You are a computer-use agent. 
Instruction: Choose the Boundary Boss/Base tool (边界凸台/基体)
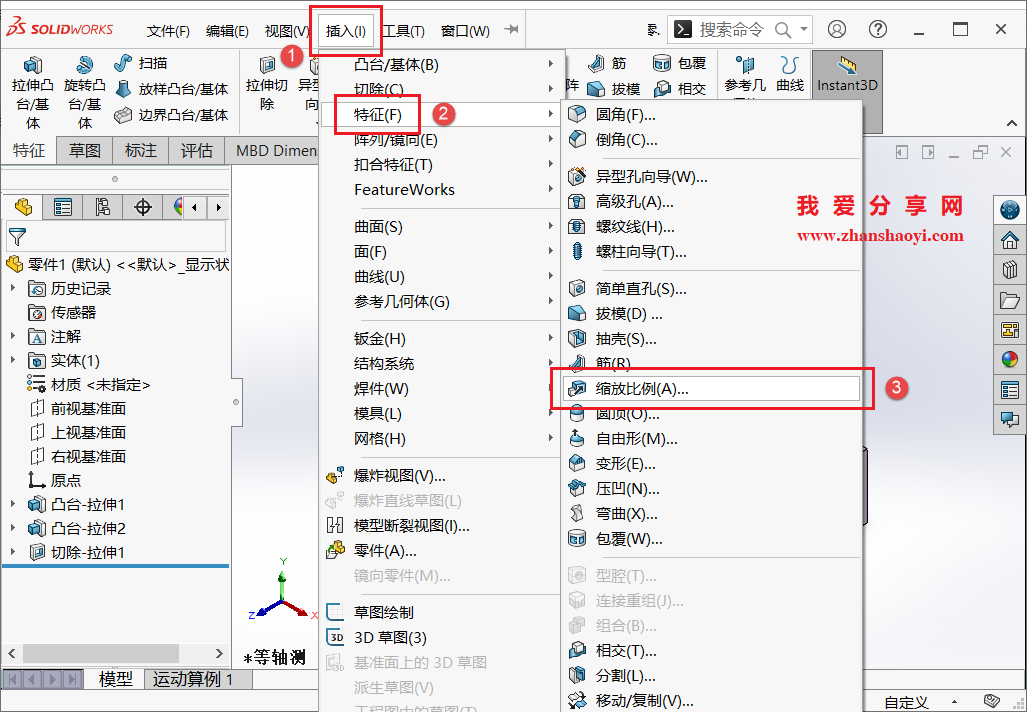pos(171,115)
